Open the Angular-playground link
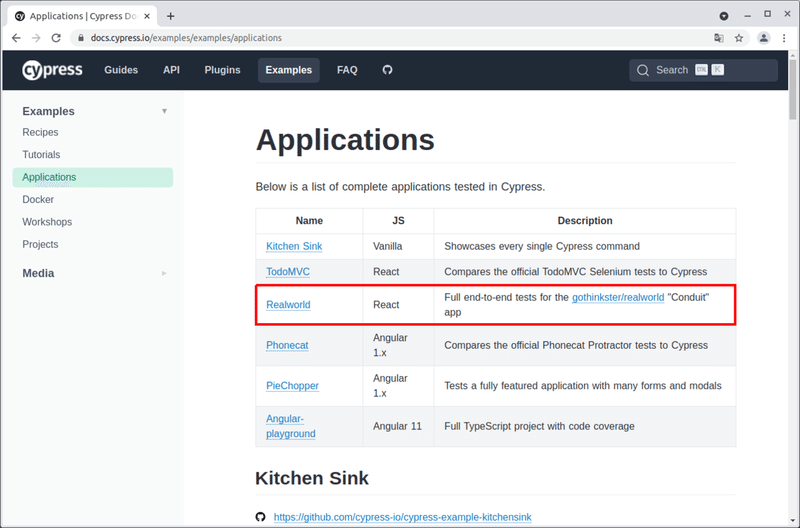The height and width of the screenshot is (528, 800). click(291, 426)
